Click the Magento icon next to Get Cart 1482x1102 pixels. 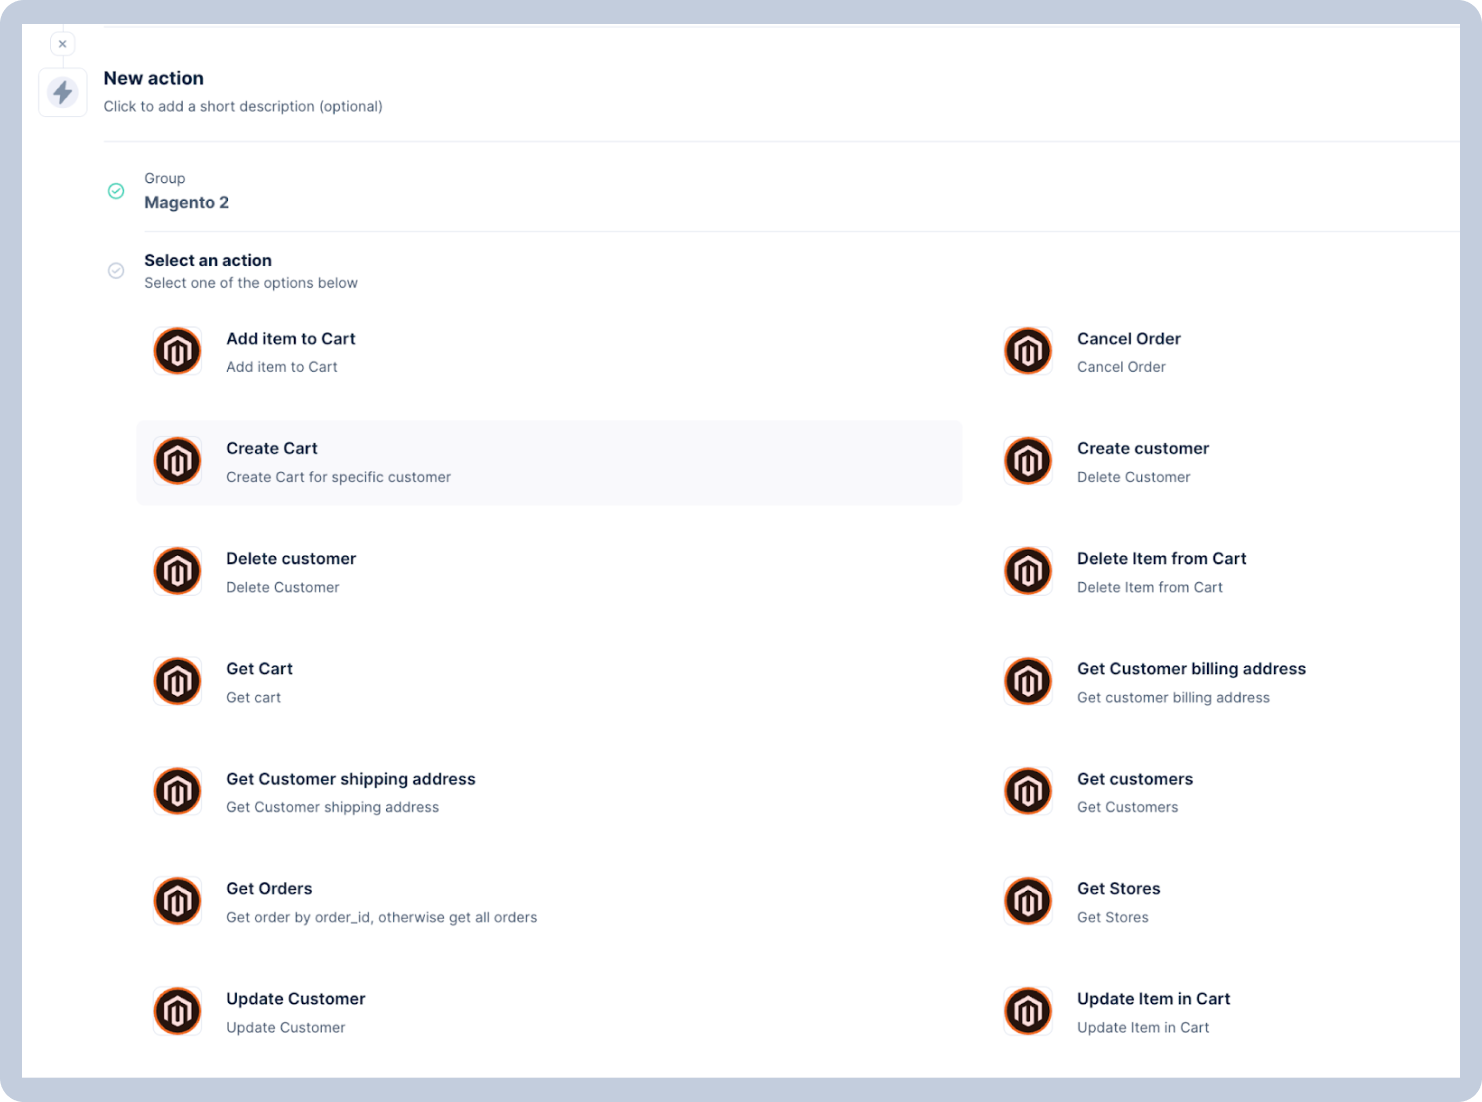177,681
